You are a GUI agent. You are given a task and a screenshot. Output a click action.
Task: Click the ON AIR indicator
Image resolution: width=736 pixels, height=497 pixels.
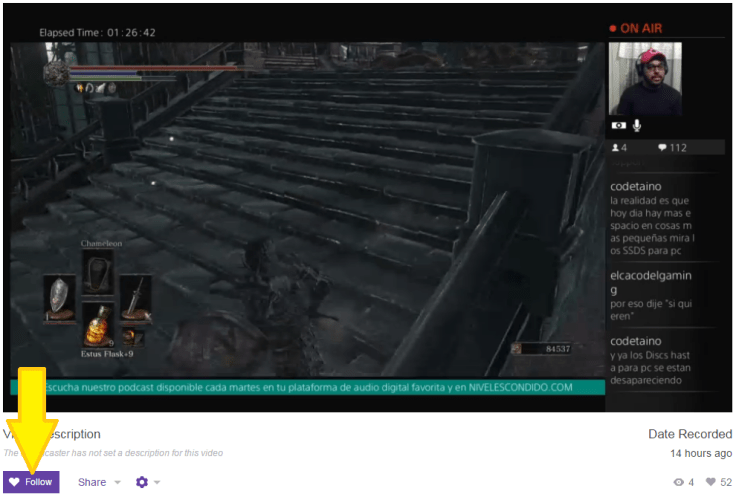click(x=637, y=29)
